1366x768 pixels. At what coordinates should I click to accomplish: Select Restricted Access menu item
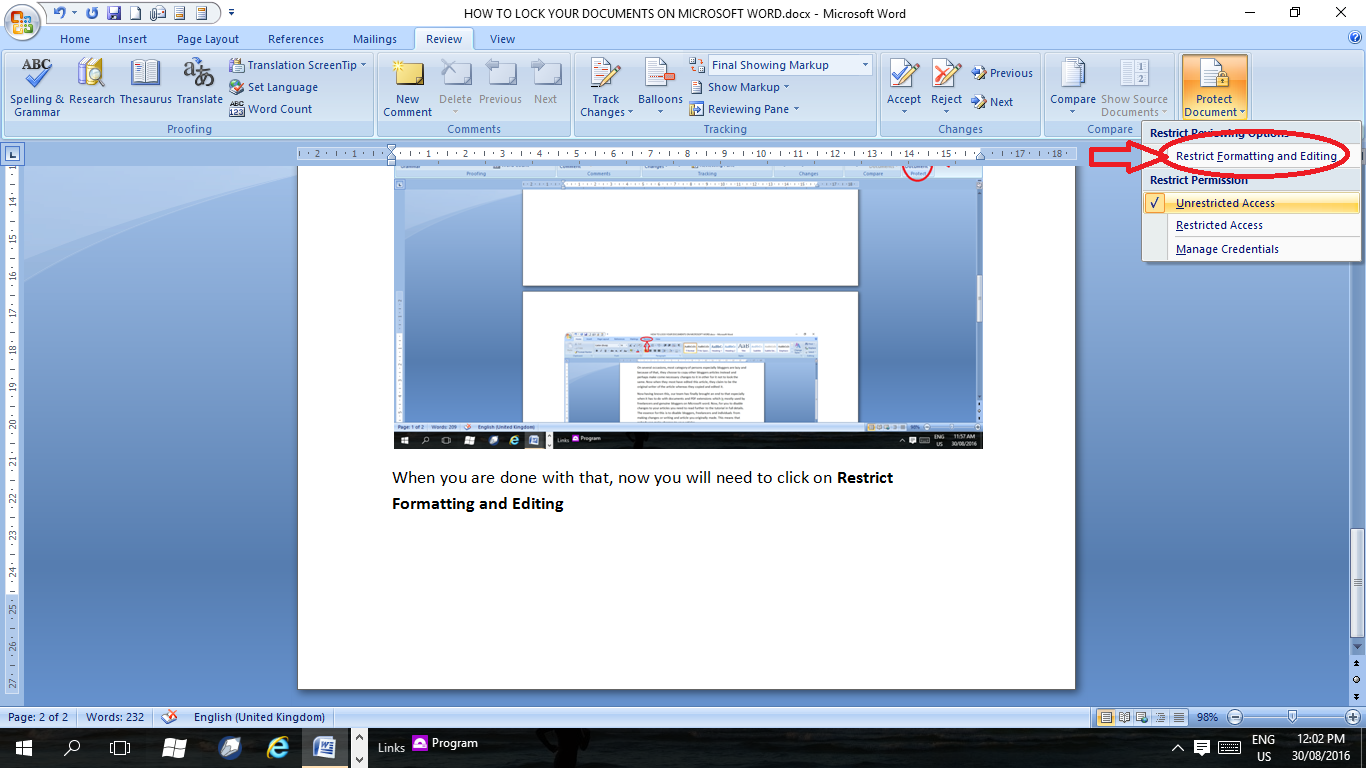[x=1251, y=225]
